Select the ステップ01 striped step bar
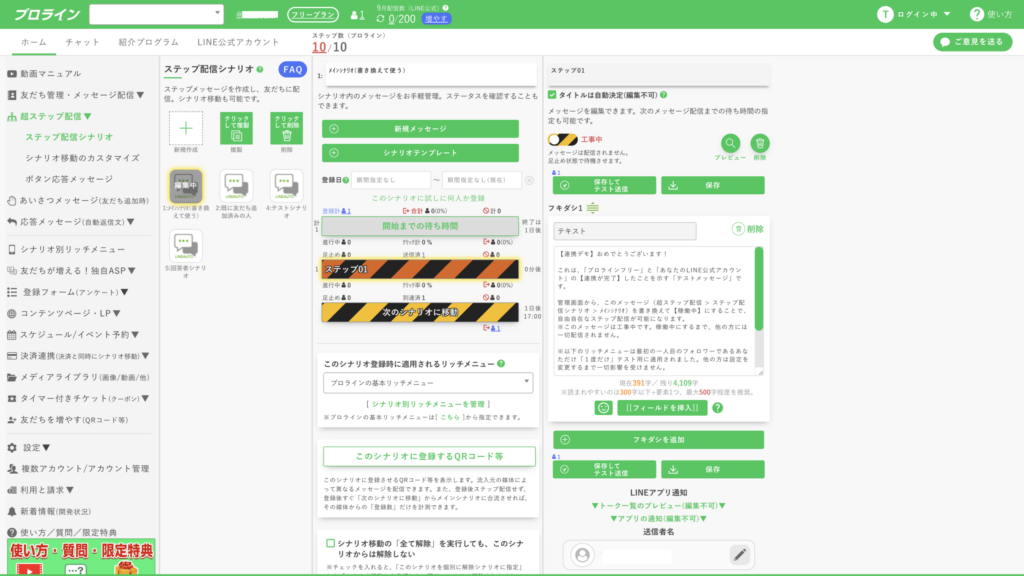Image resolution: width=1024 pixels, height=576 pixels. tap(421, 269)
